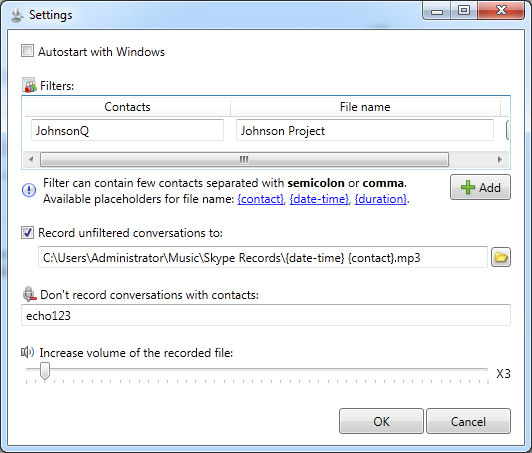Select the Contacts column header
Image resolution: width=532 pixels, height=453 pixels.
pos(127,107)
